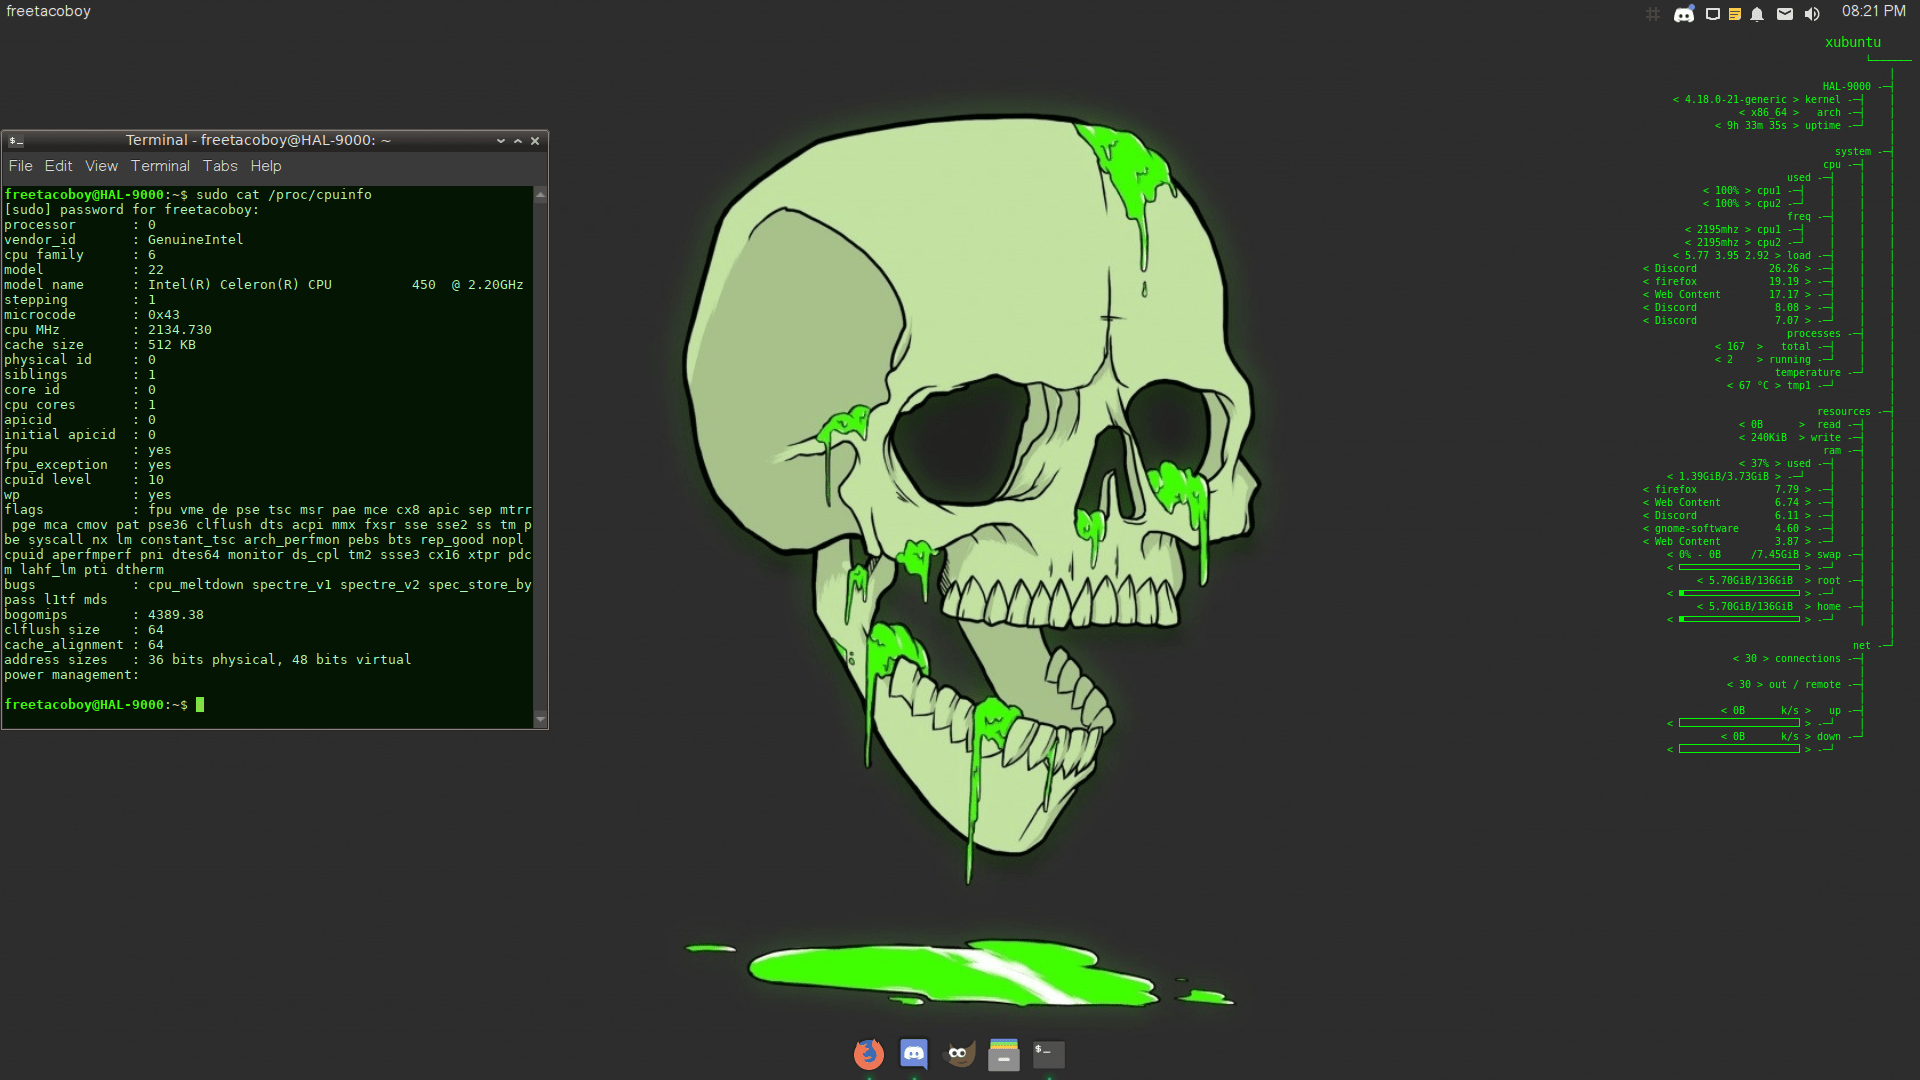Viewport: 1920px width, 1080px height.
Task: Launch Firefox from the dock
Action: [x=868, y=1053]
